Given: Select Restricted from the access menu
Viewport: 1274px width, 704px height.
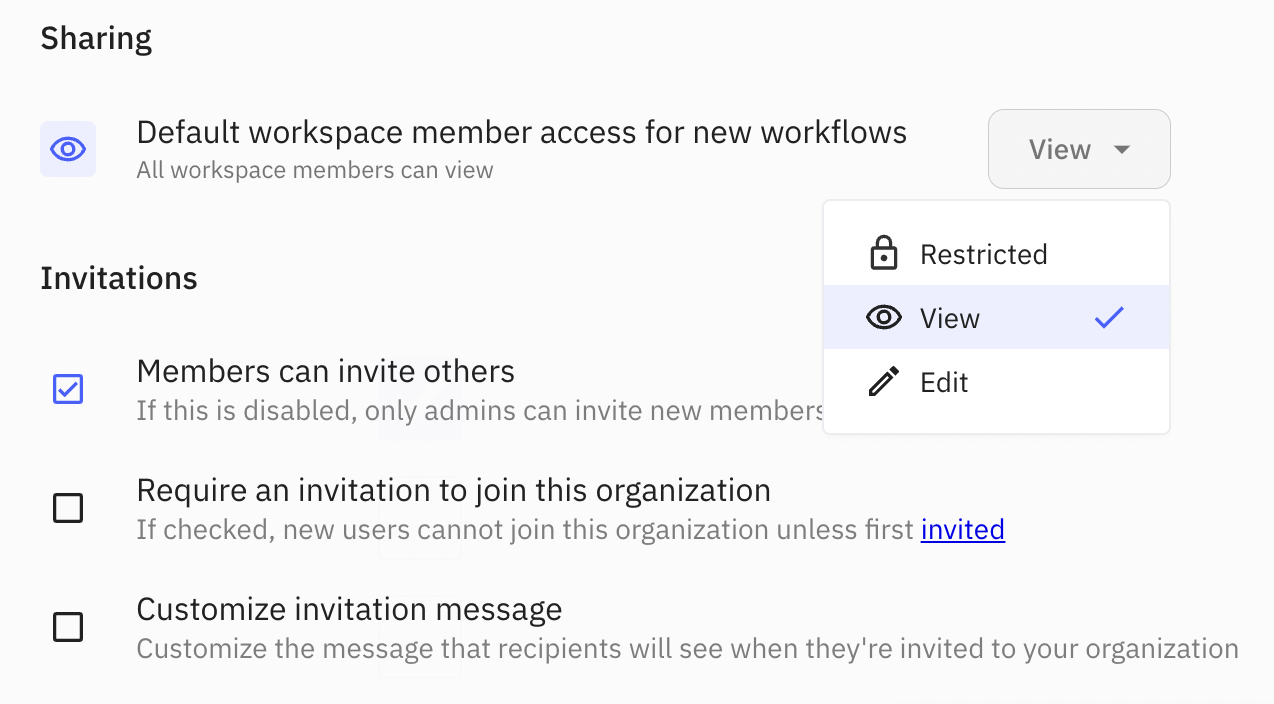Looking at the screenshot, I should click(x=983, y=254).
